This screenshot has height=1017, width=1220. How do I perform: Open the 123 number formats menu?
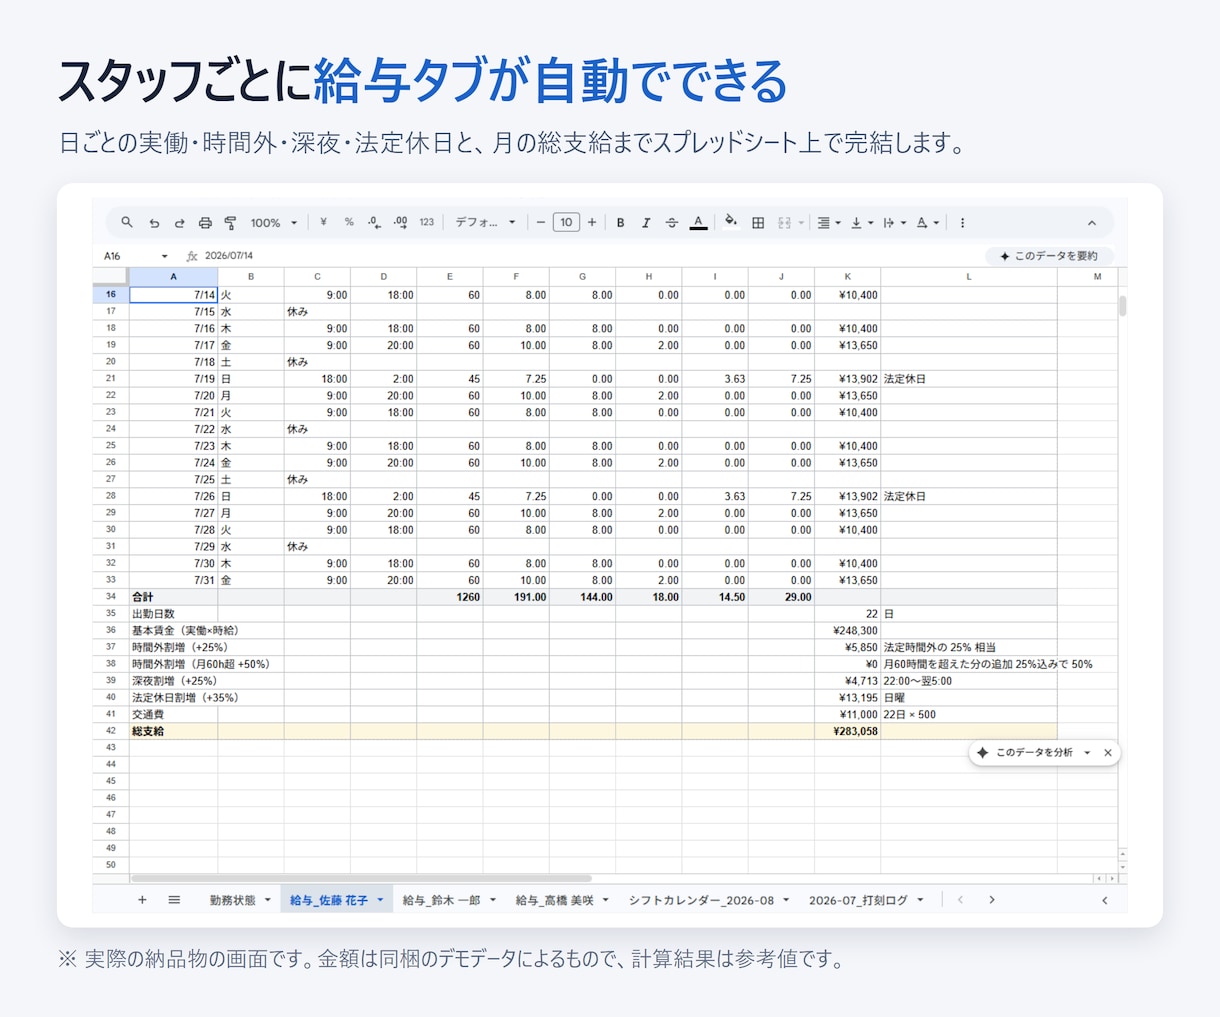point(427,223)
